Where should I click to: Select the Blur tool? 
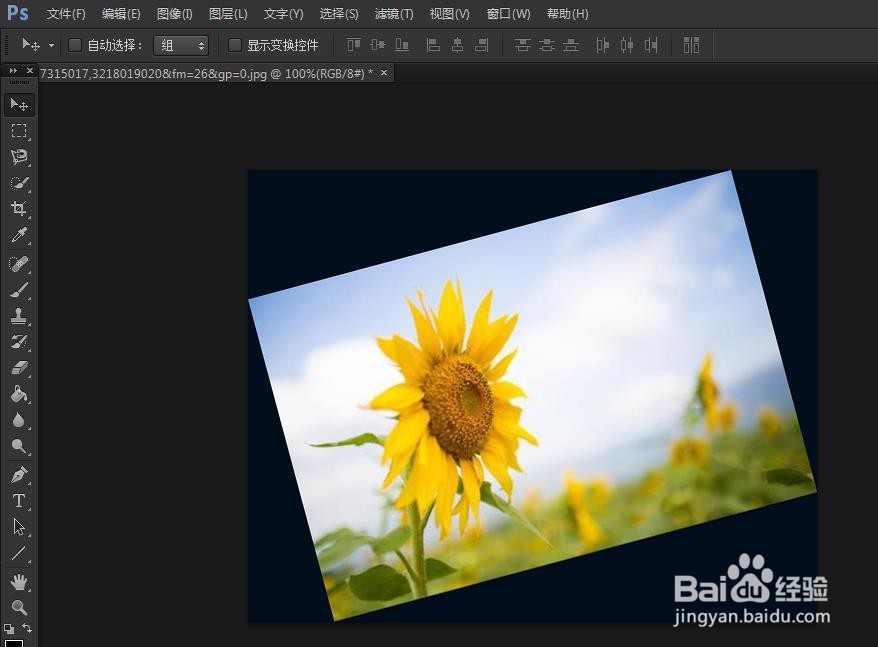point(19,420)
